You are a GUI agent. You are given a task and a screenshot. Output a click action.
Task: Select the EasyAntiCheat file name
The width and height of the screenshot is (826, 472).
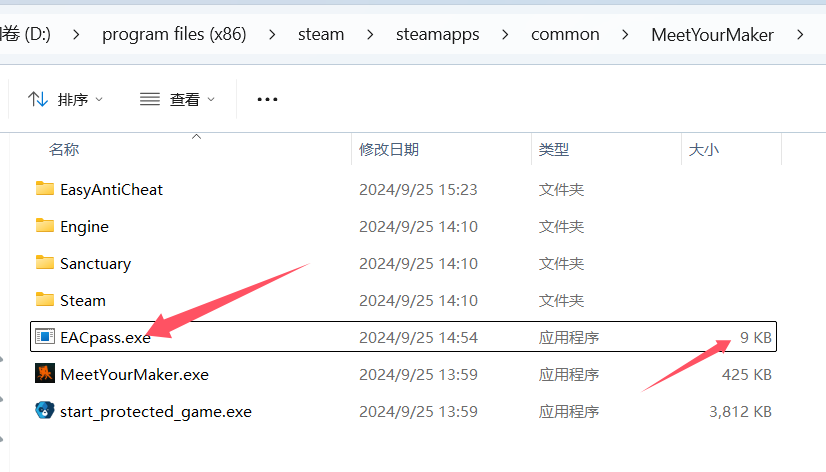point(111,190)
